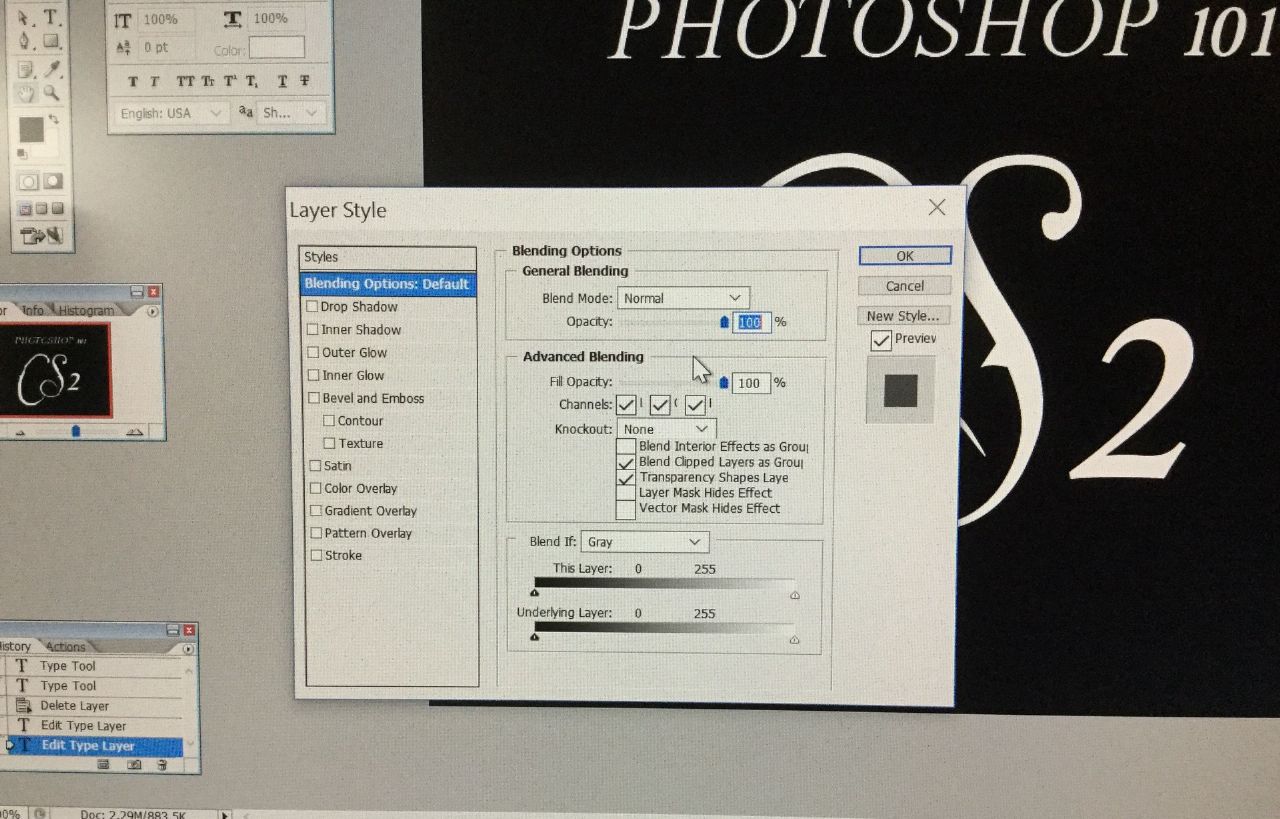Uncheck Blend Clipped Layers as Group
The width and height of the screenshot is (1280, 819).
point(626,463)
